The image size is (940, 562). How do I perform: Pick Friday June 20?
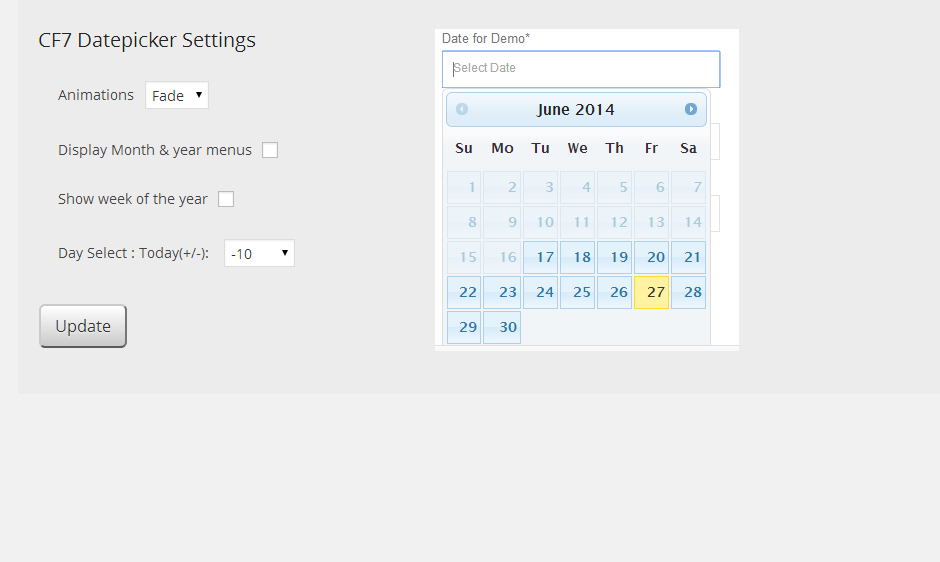tap(651, 257)
